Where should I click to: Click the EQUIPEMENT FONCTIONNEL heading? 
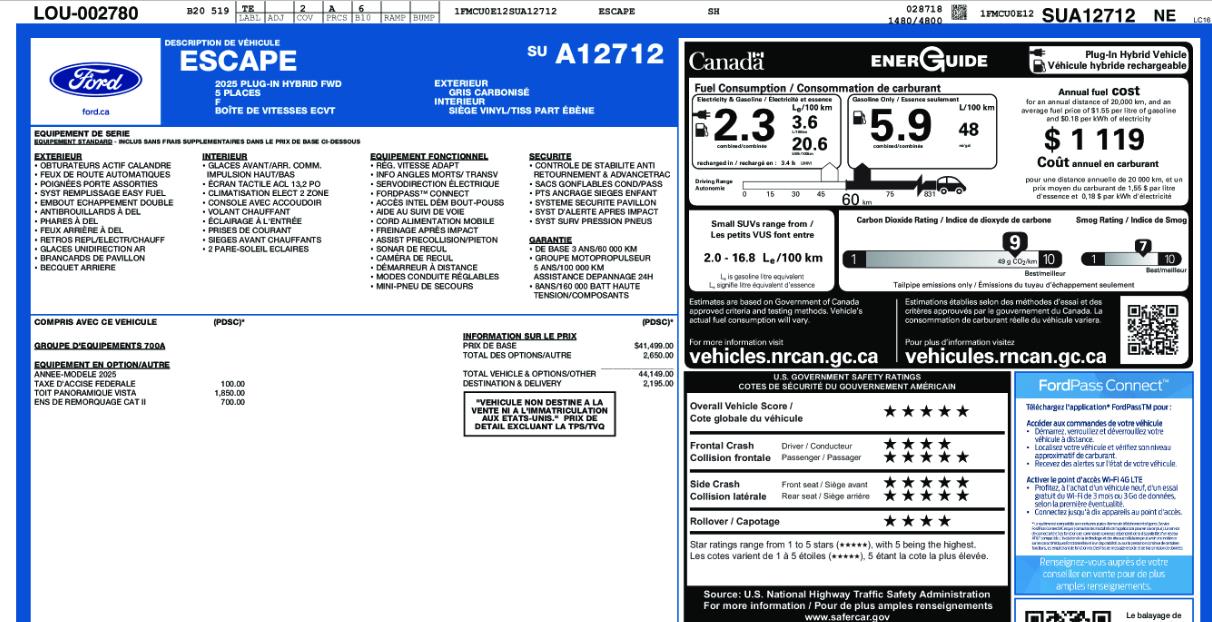point(429,156)
